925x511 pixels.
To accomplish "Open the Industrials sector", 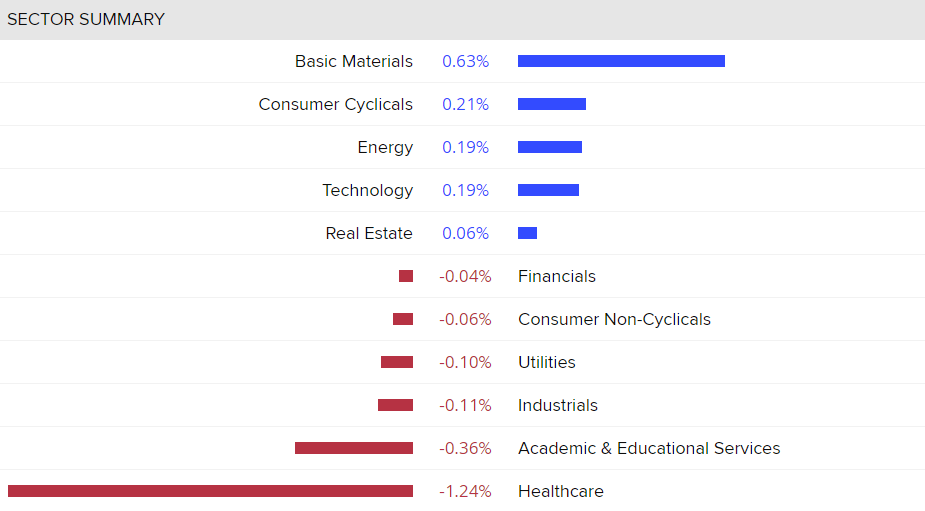I will [x=557, y=405].
